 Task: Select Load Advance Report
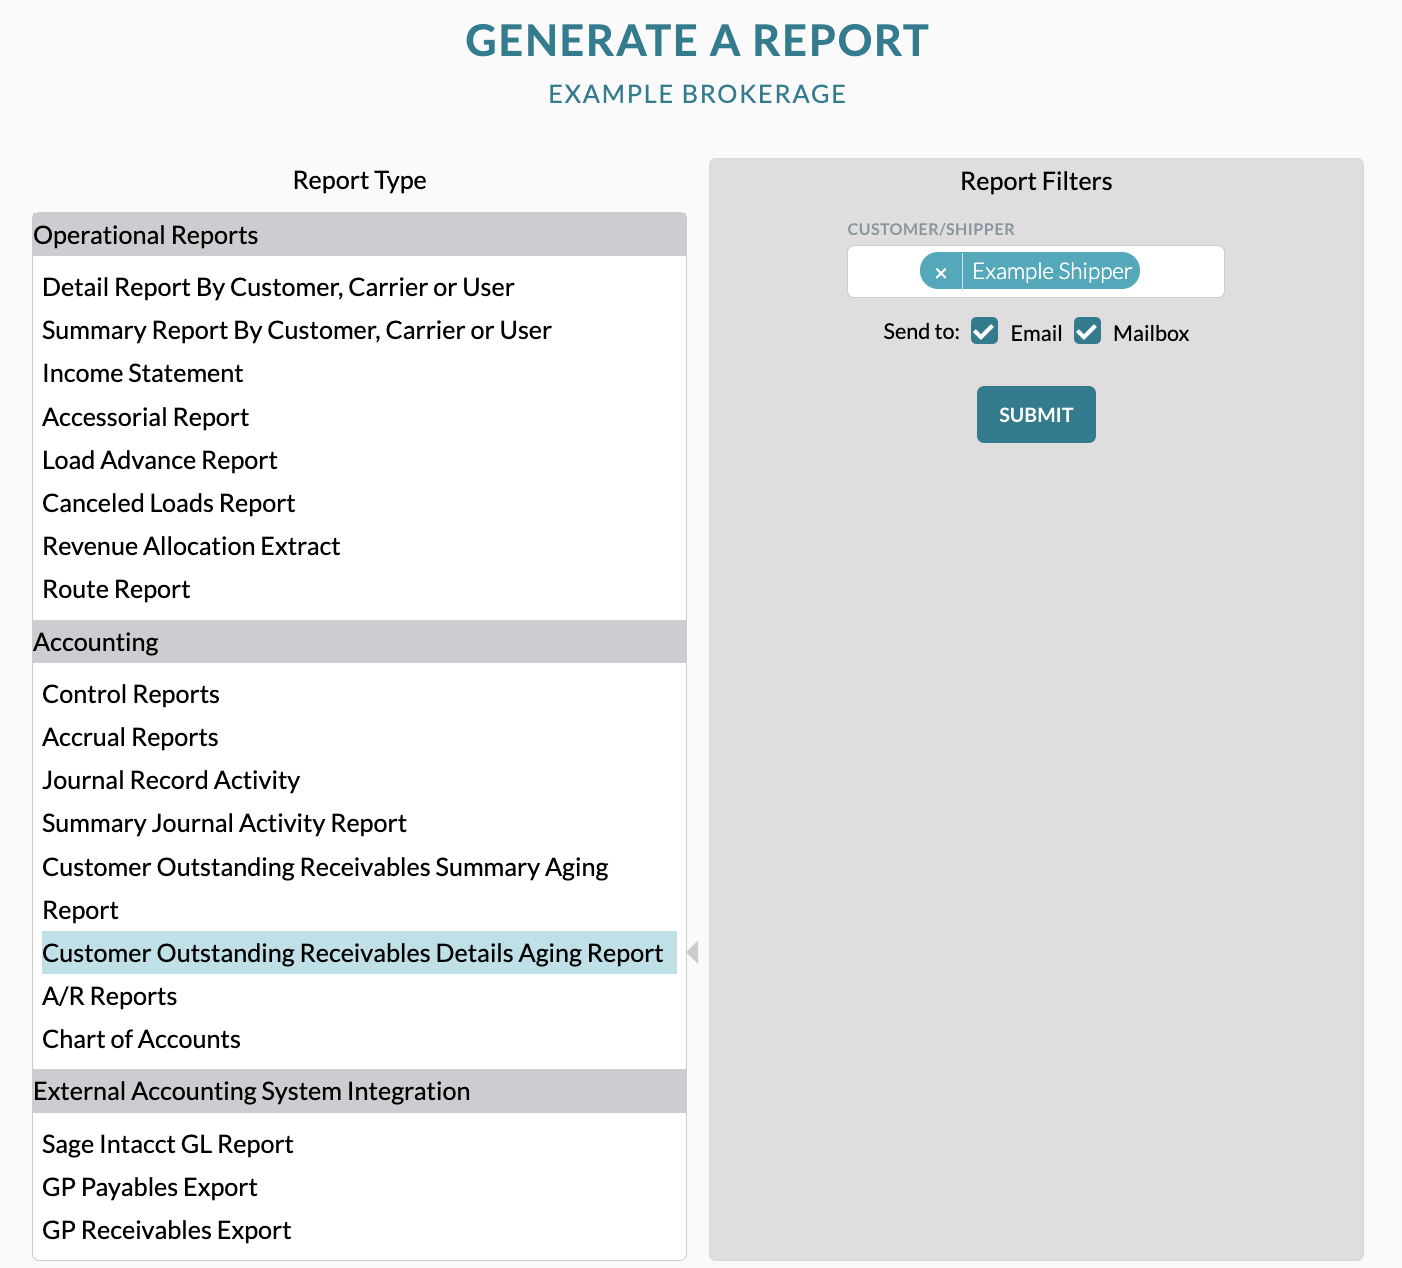pyautogui.click(x=160, y=460)
